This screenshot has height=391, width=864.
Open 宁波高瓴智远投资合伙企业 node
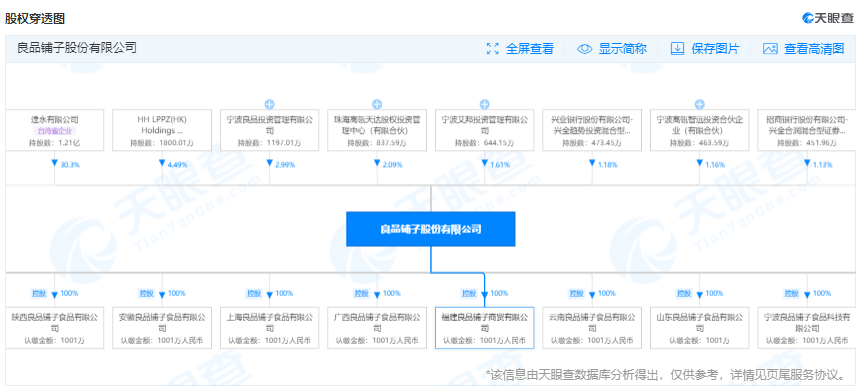[699, 130]
